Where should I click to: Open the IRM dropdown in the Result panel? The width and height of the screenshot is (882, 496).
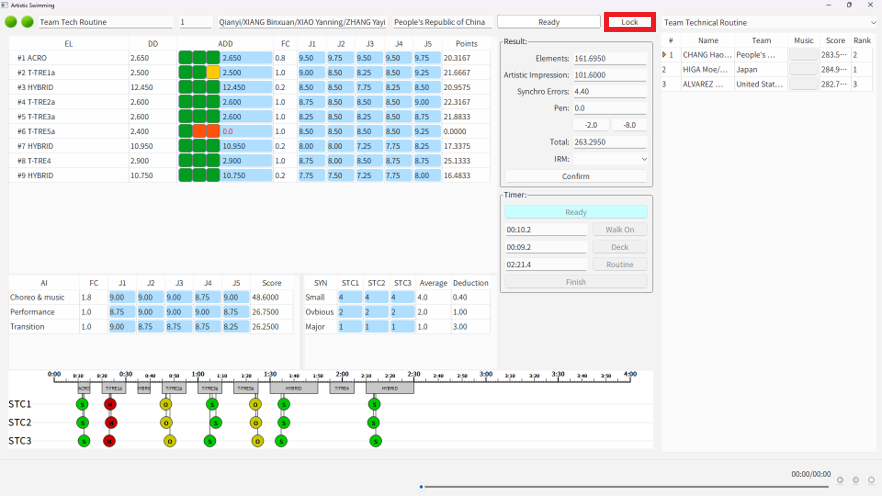click(610, 159)
